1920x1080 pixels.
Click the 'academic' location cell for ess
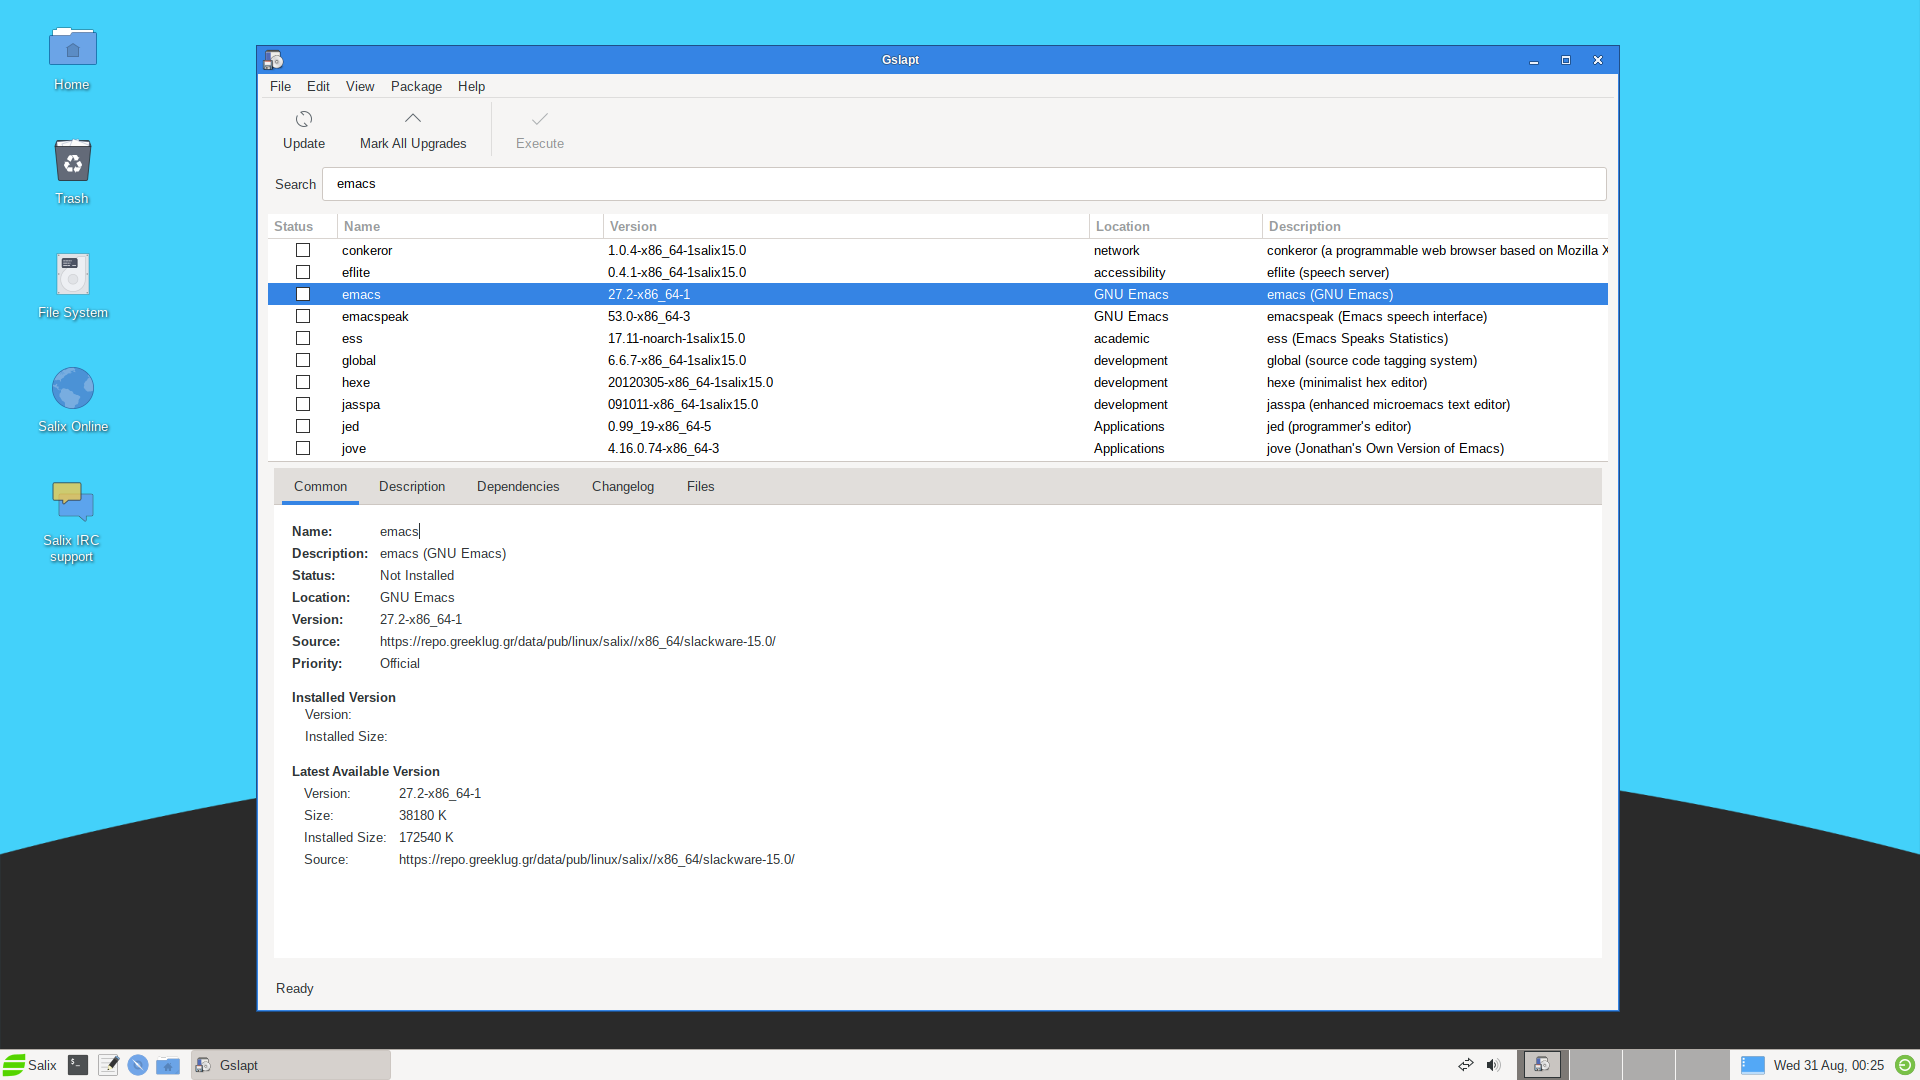(x=1121, y=339)
